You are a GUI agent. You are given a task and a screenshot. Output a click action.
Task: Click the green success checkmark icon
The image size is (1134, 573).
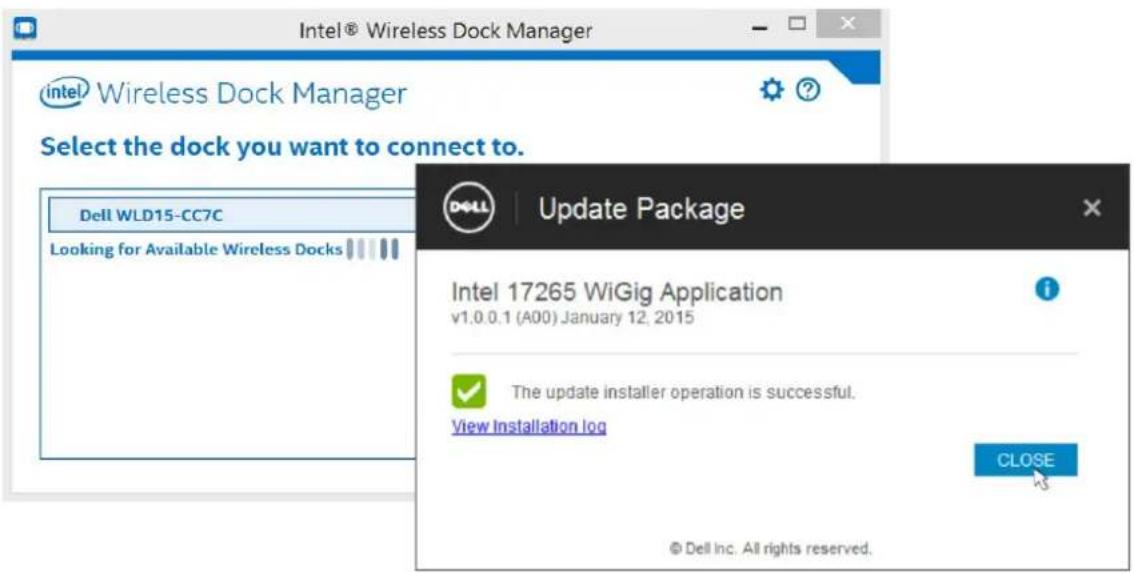pos(469,392)
